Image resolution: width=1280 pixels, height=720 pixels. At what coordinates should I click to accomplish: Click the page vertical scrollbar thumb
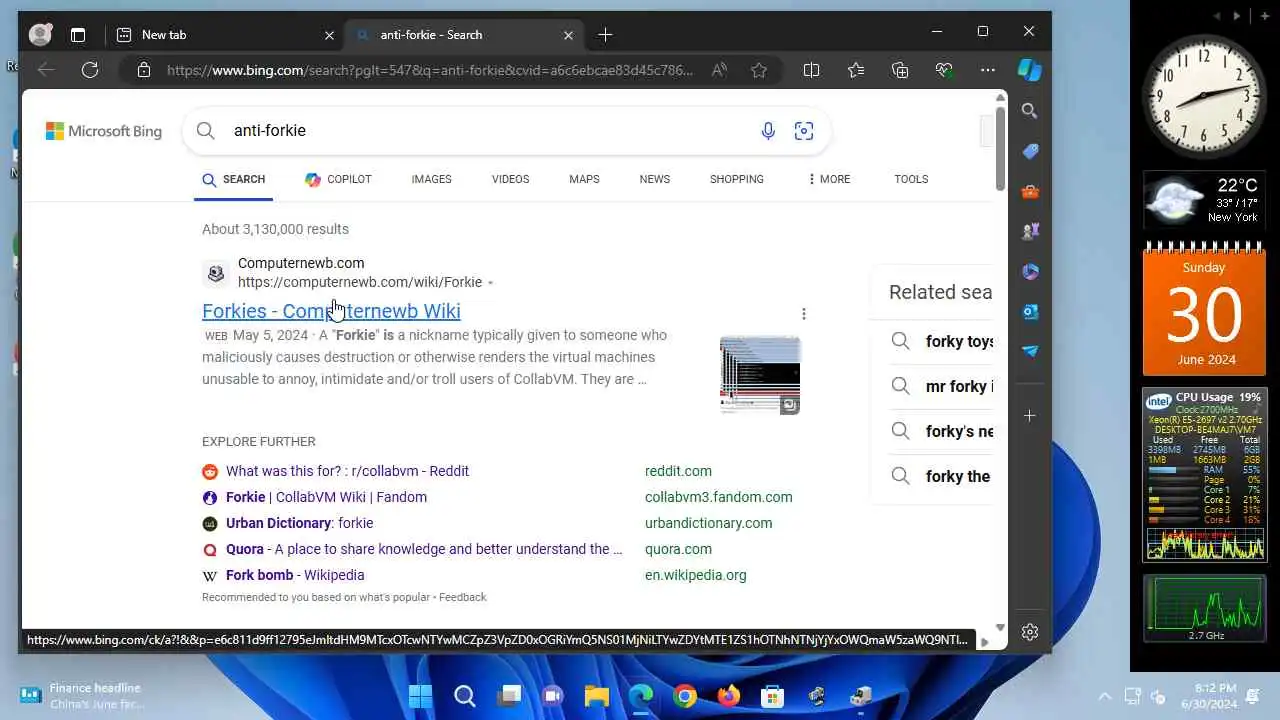tap(1000, 148)
